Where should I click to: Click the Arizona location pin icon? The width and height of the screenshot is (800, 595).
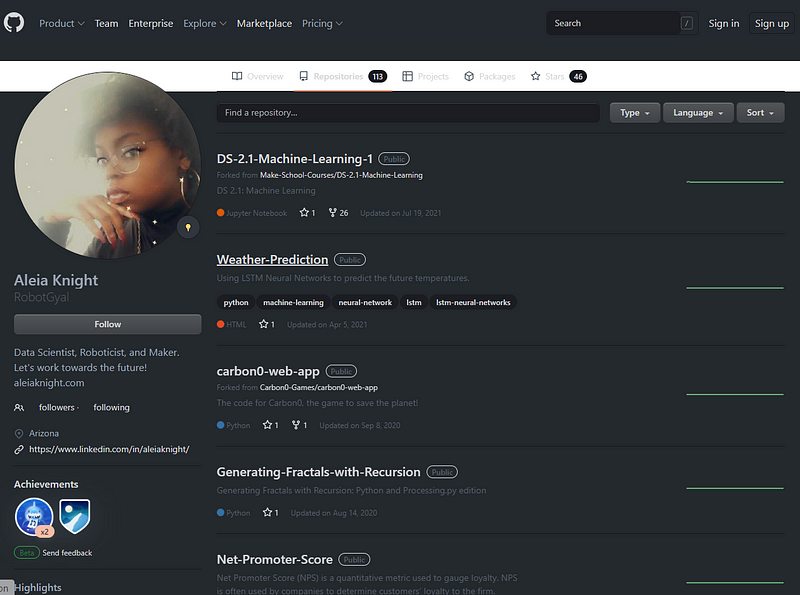[19, 433]
